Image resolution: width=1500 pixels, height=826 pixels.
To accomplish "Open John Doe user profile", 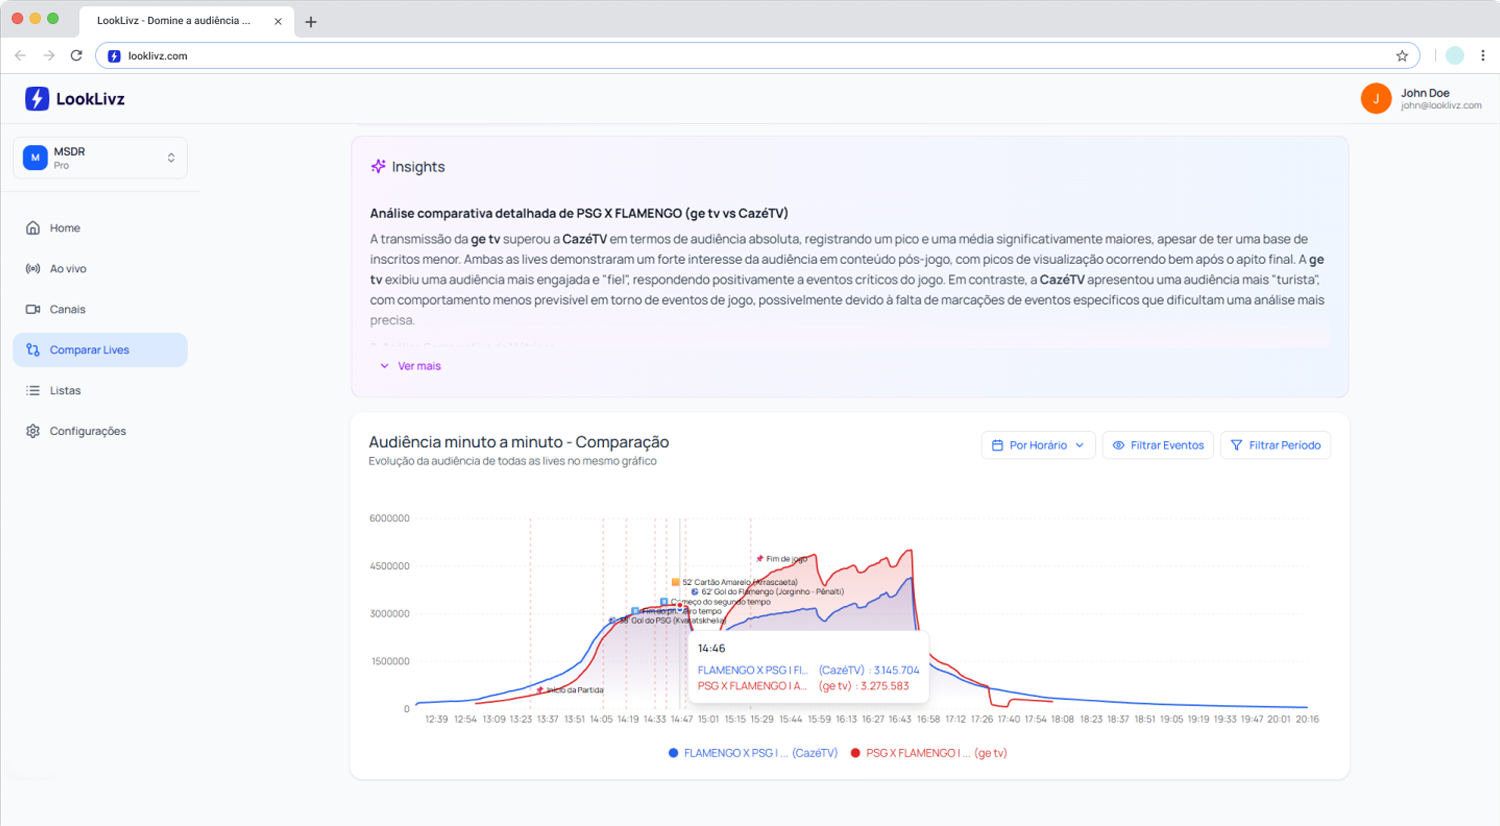I will 1420,98.
